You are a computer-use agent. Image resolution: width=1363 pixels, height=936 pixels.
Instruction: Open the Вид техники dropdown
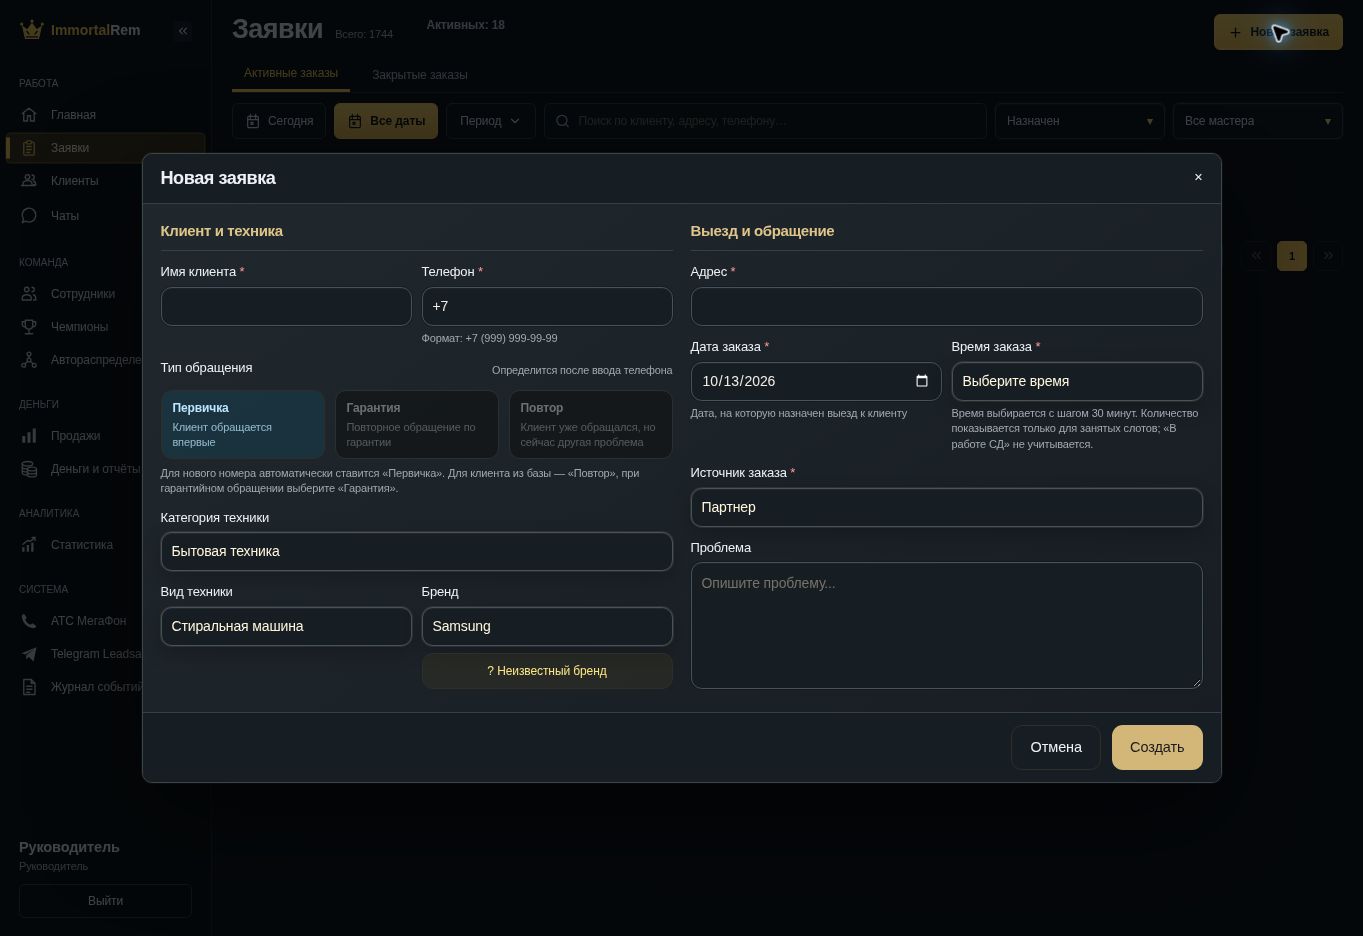click(x=286, y=627)
